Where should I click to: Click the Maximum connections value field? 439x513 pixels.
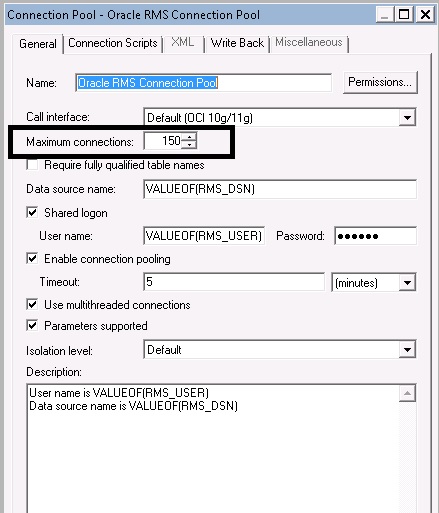(163, 141)
